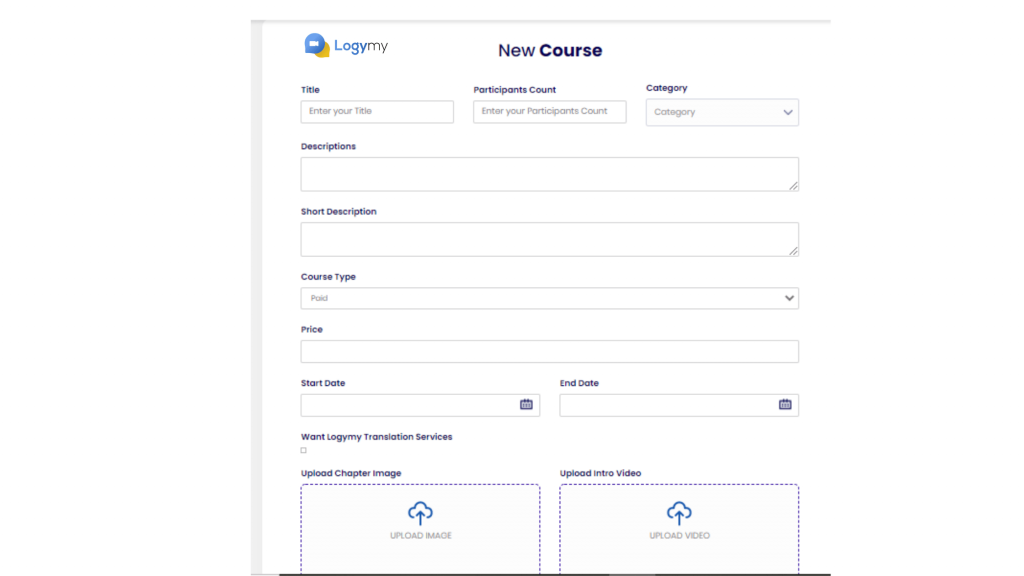Image resolution: width=1024 pixels, height=576 pixels.
Task: Click the Course Type label
Action: [328, 277]
